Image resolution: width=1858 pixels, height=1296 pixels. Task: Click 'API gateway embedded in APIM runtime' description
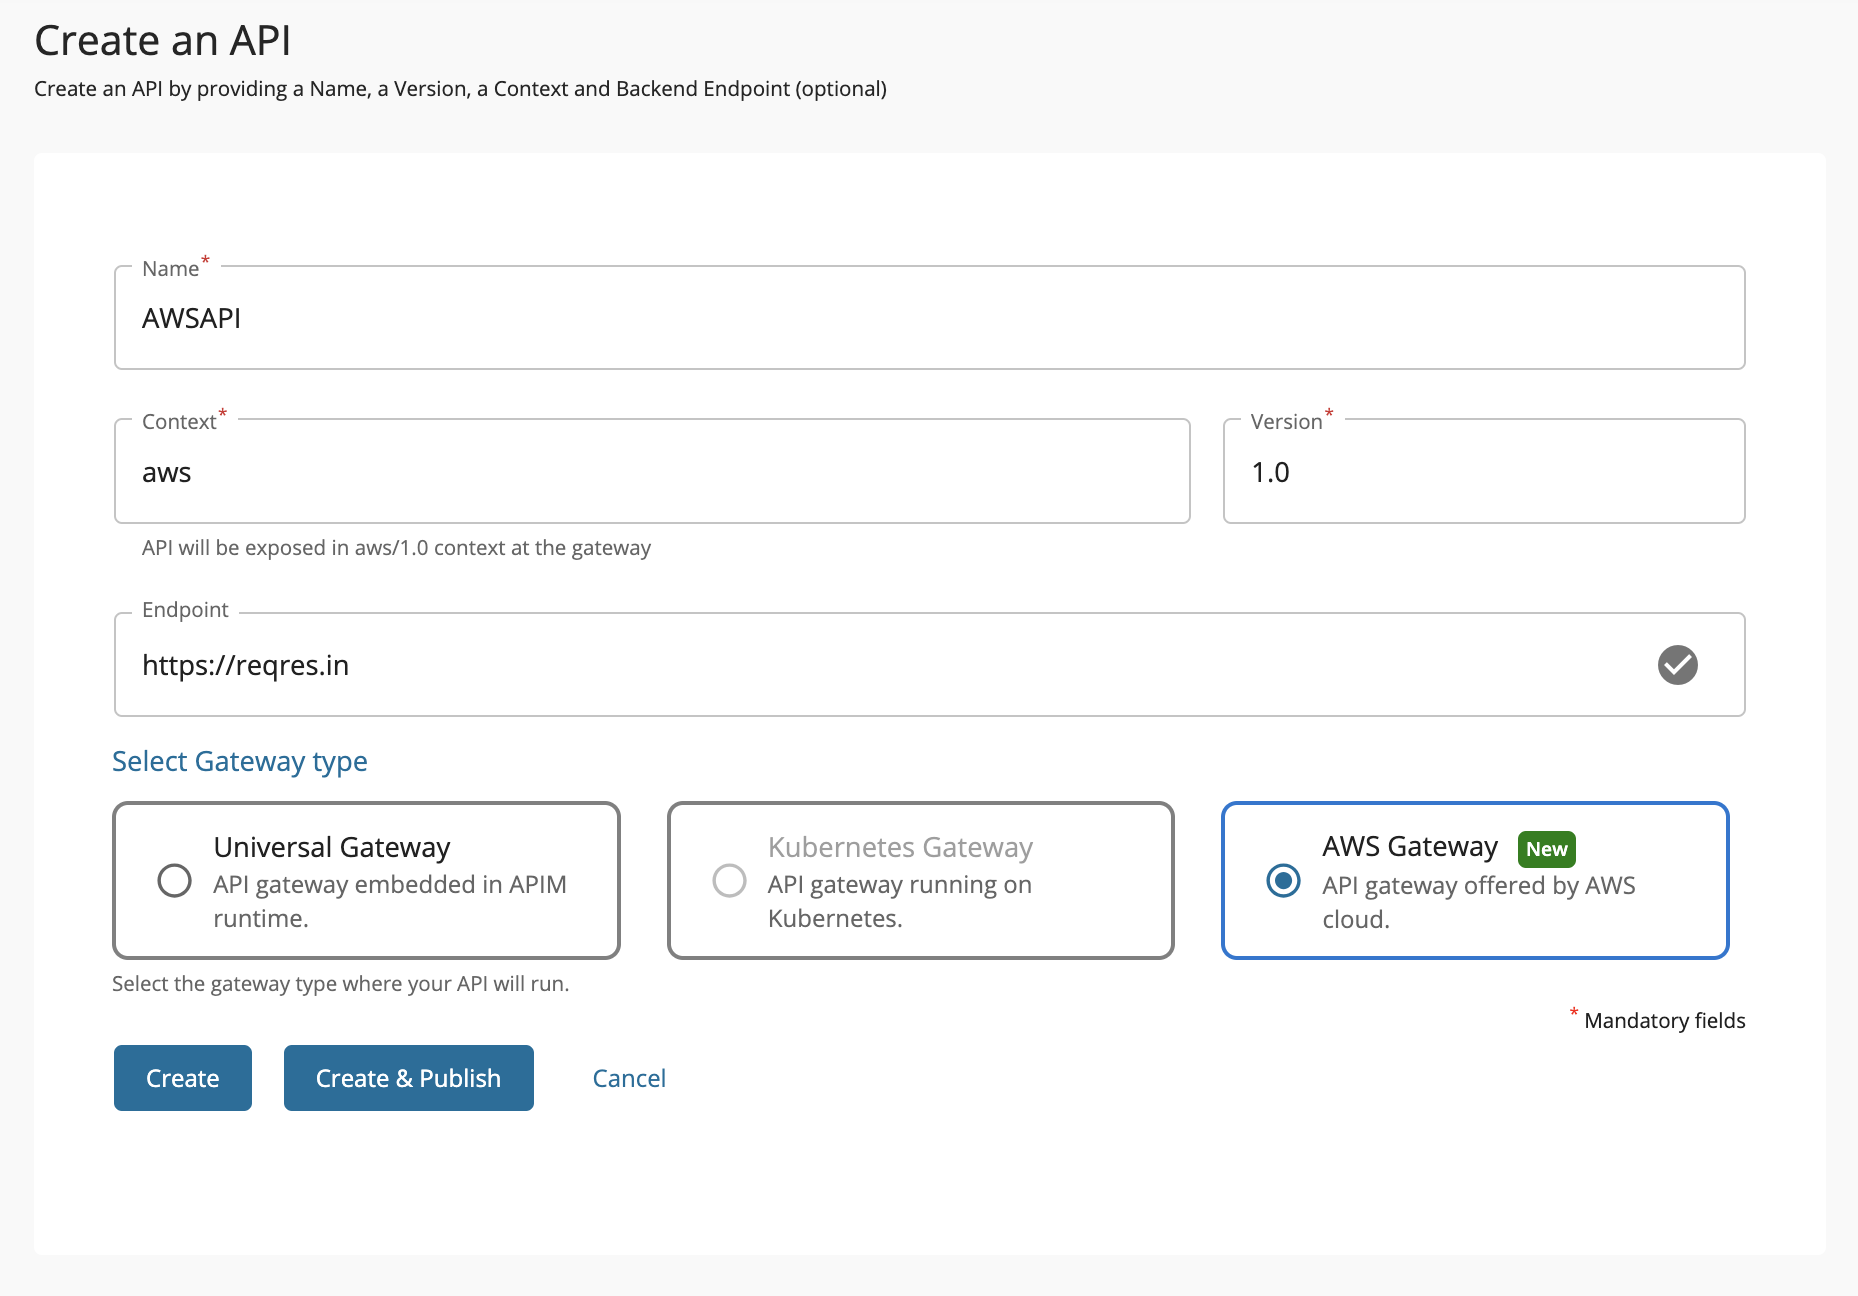[x=390, y=902]
